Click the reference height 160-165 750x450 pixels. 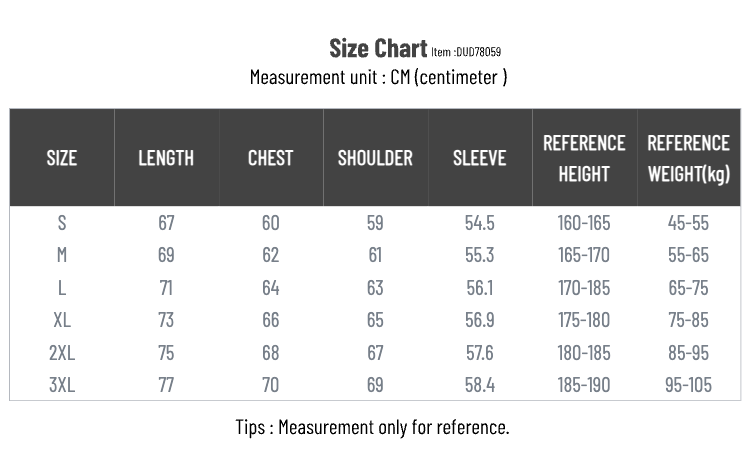click(584, 223)
